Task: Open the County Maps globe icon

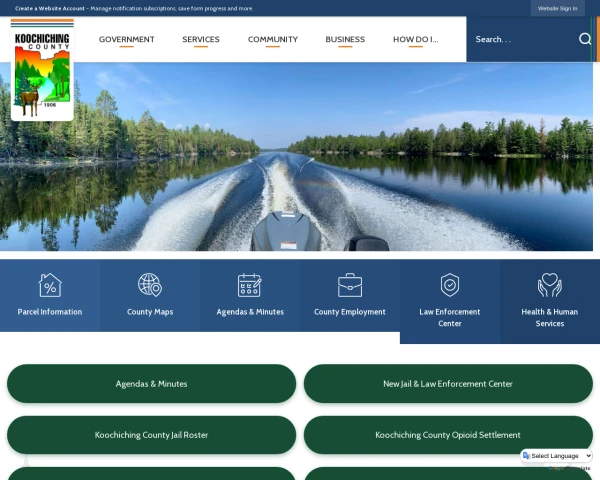Action: [150, 285]
